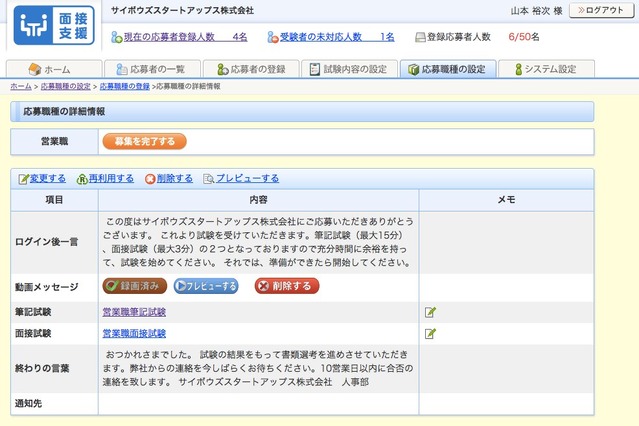
Task: Click the orange 募集を完了する button
Action: coord(145,141)
